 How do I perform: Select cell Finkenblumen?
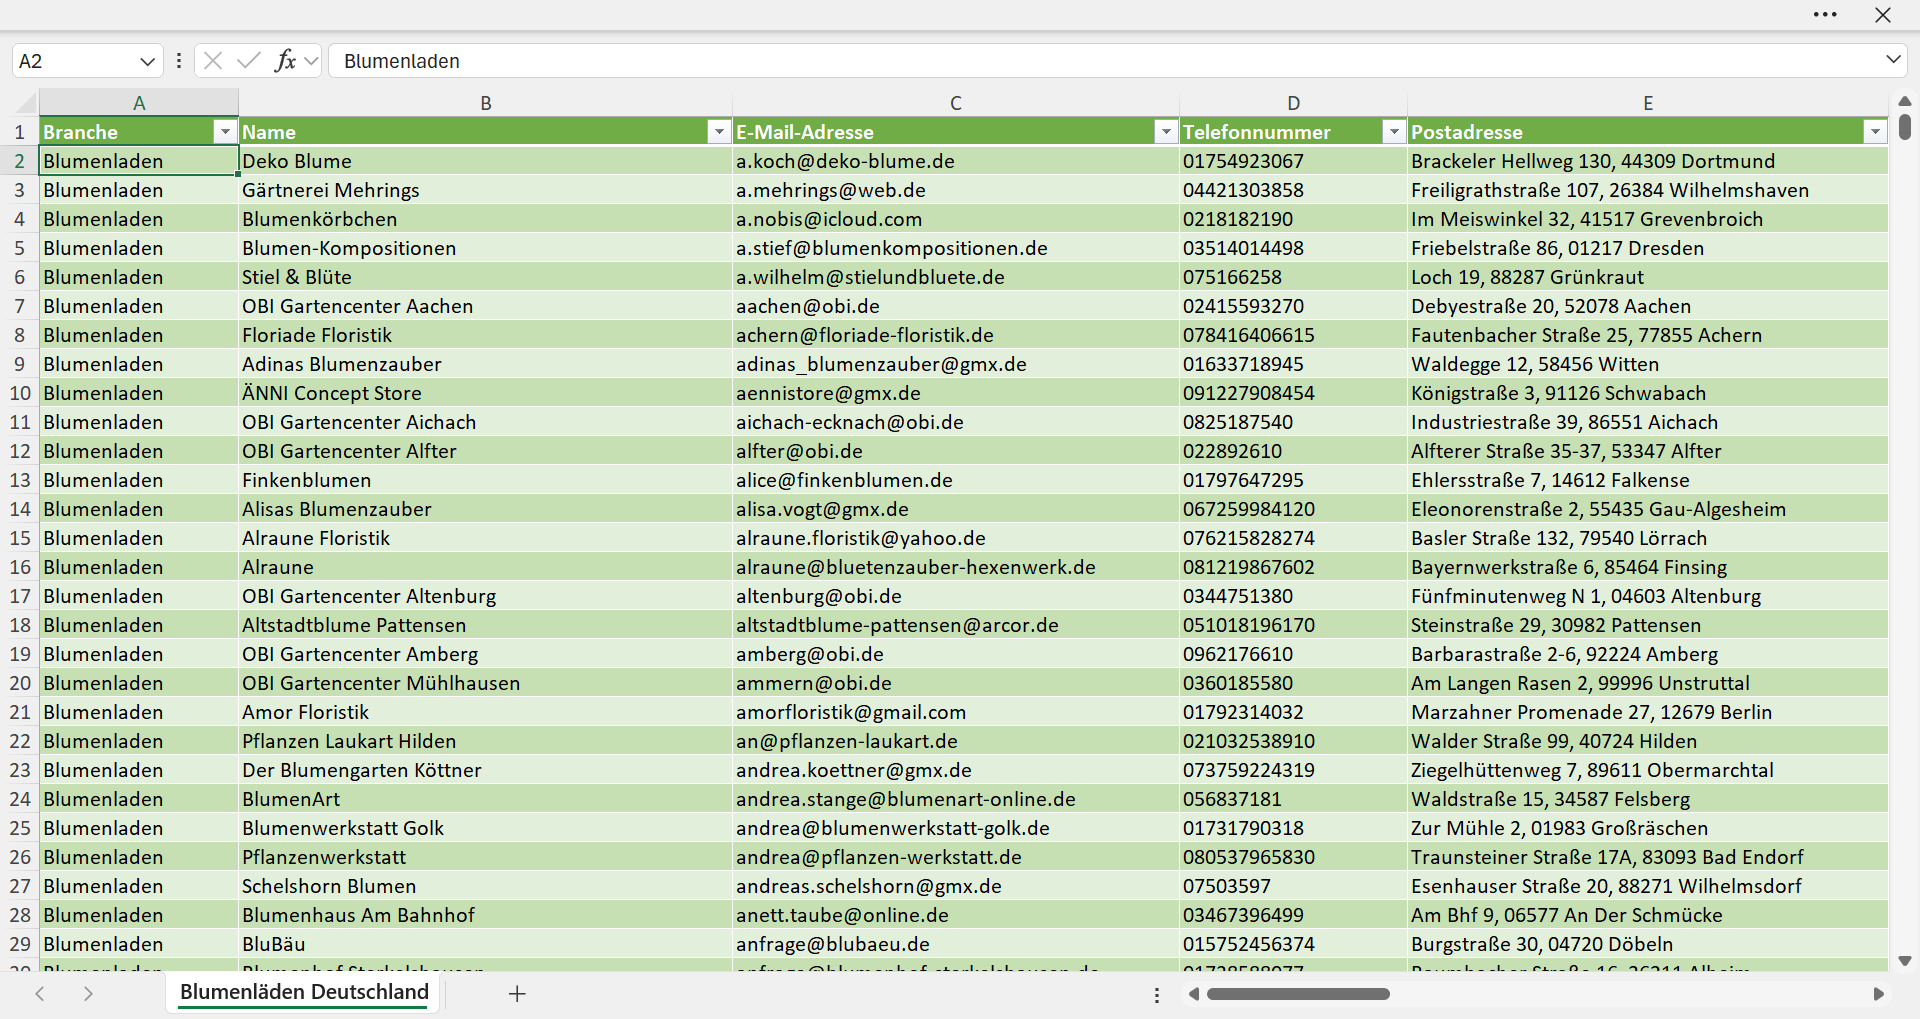pos(485,480)
